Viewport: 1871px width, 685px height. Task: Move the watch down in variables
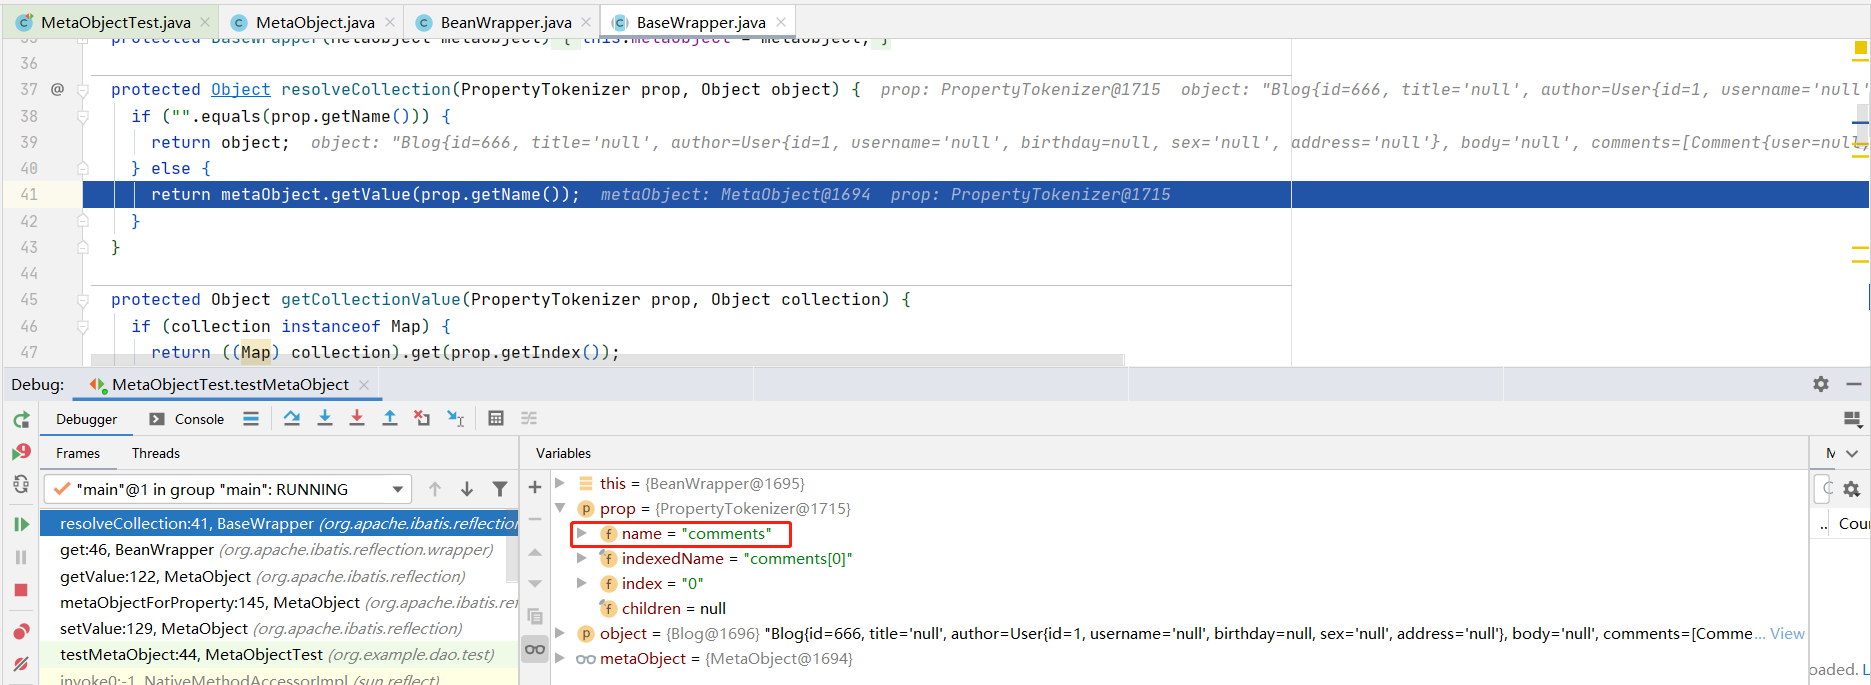click(535, 584)
